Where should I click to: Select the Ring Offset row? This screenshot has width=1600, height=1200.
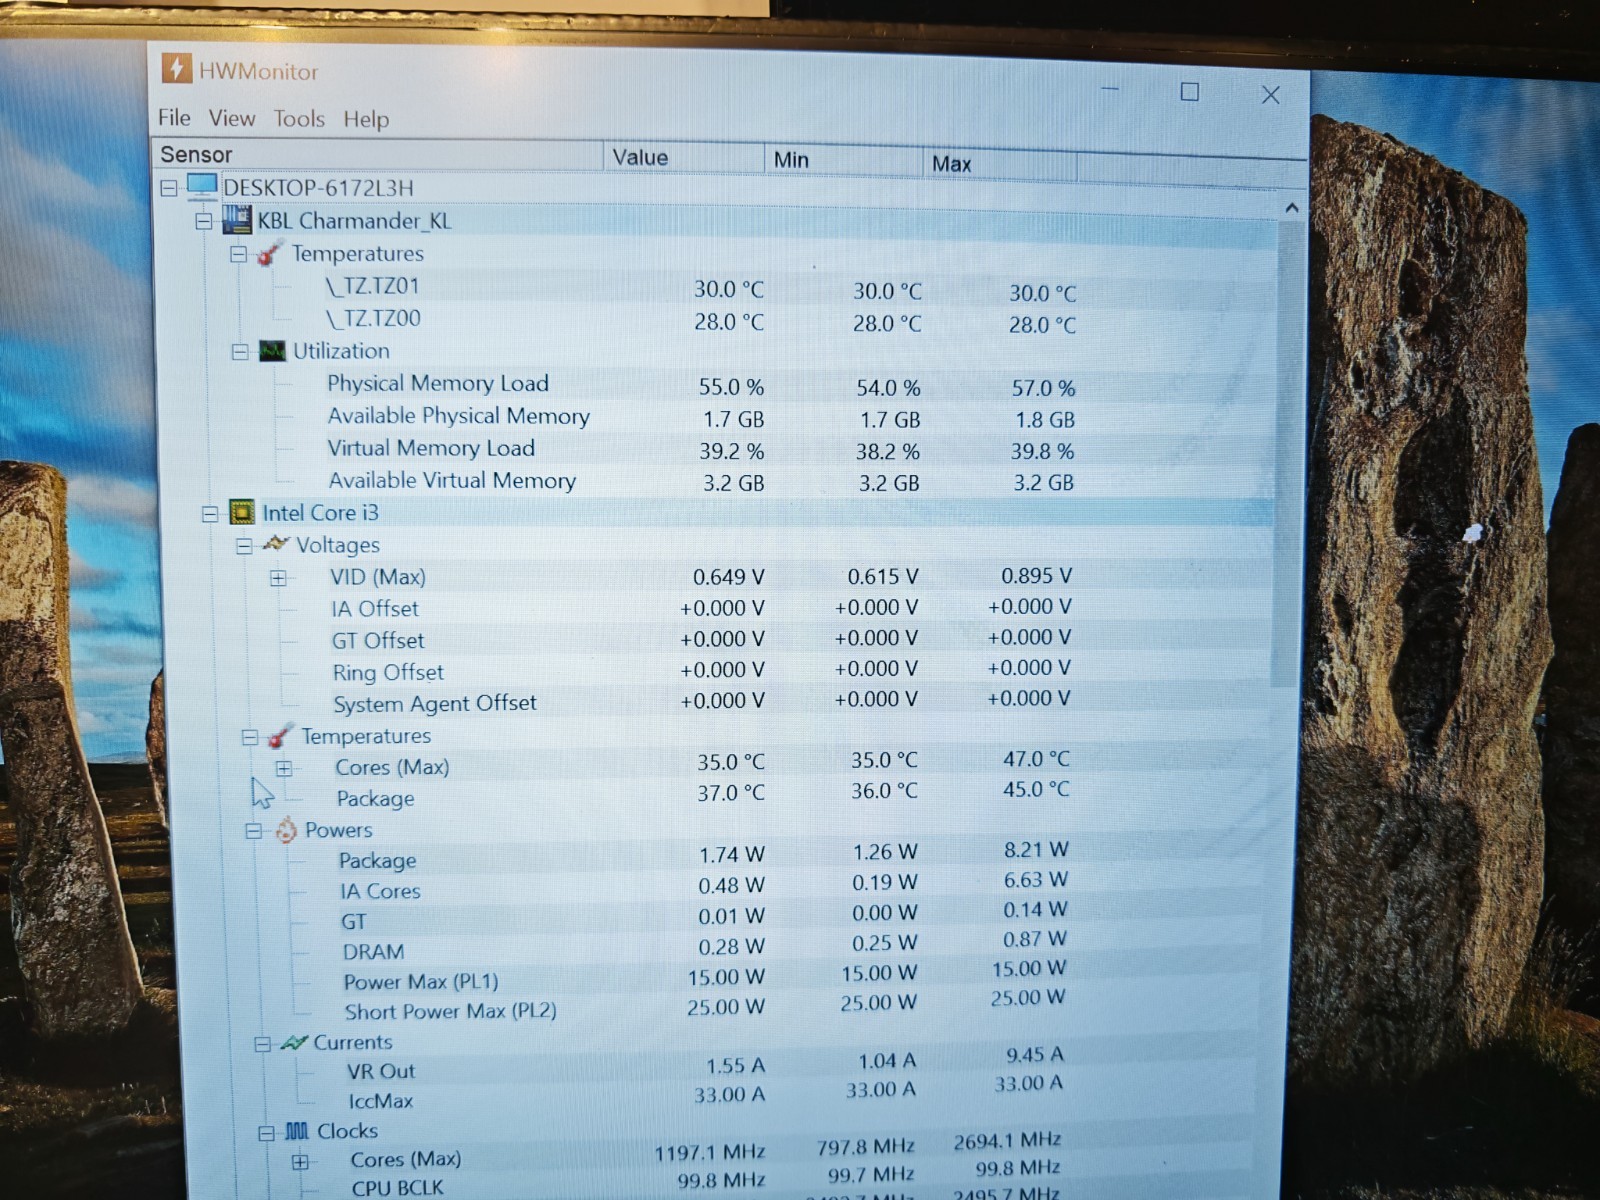(700, 670)
